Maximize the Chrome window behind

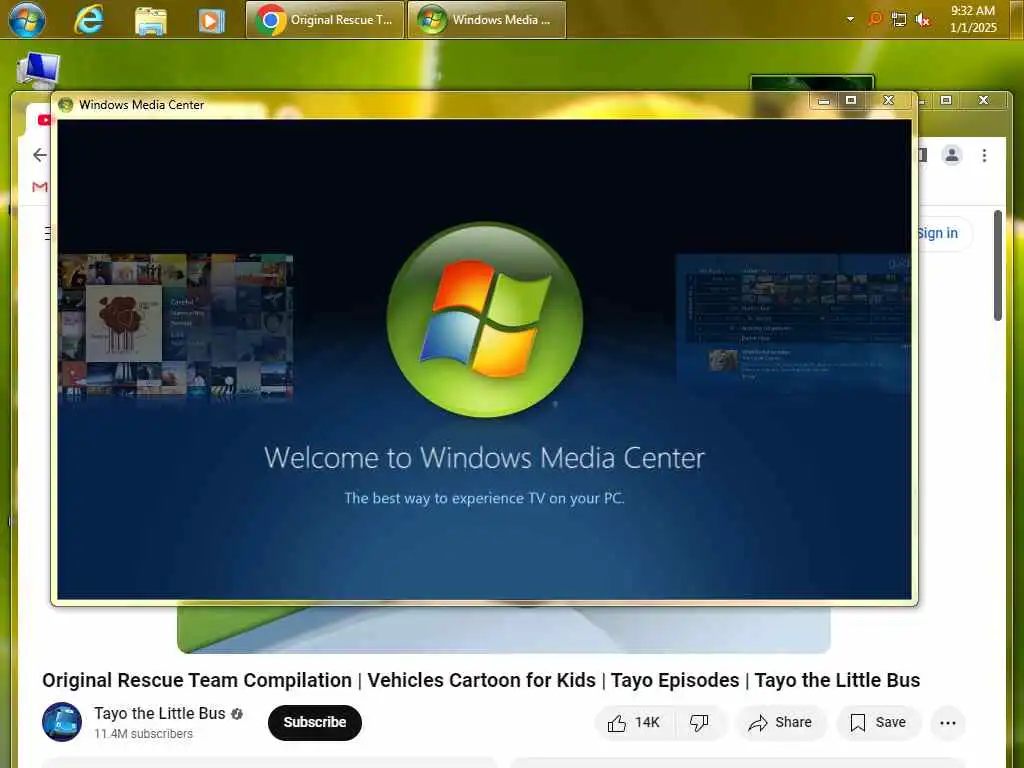tap(946, 101)
